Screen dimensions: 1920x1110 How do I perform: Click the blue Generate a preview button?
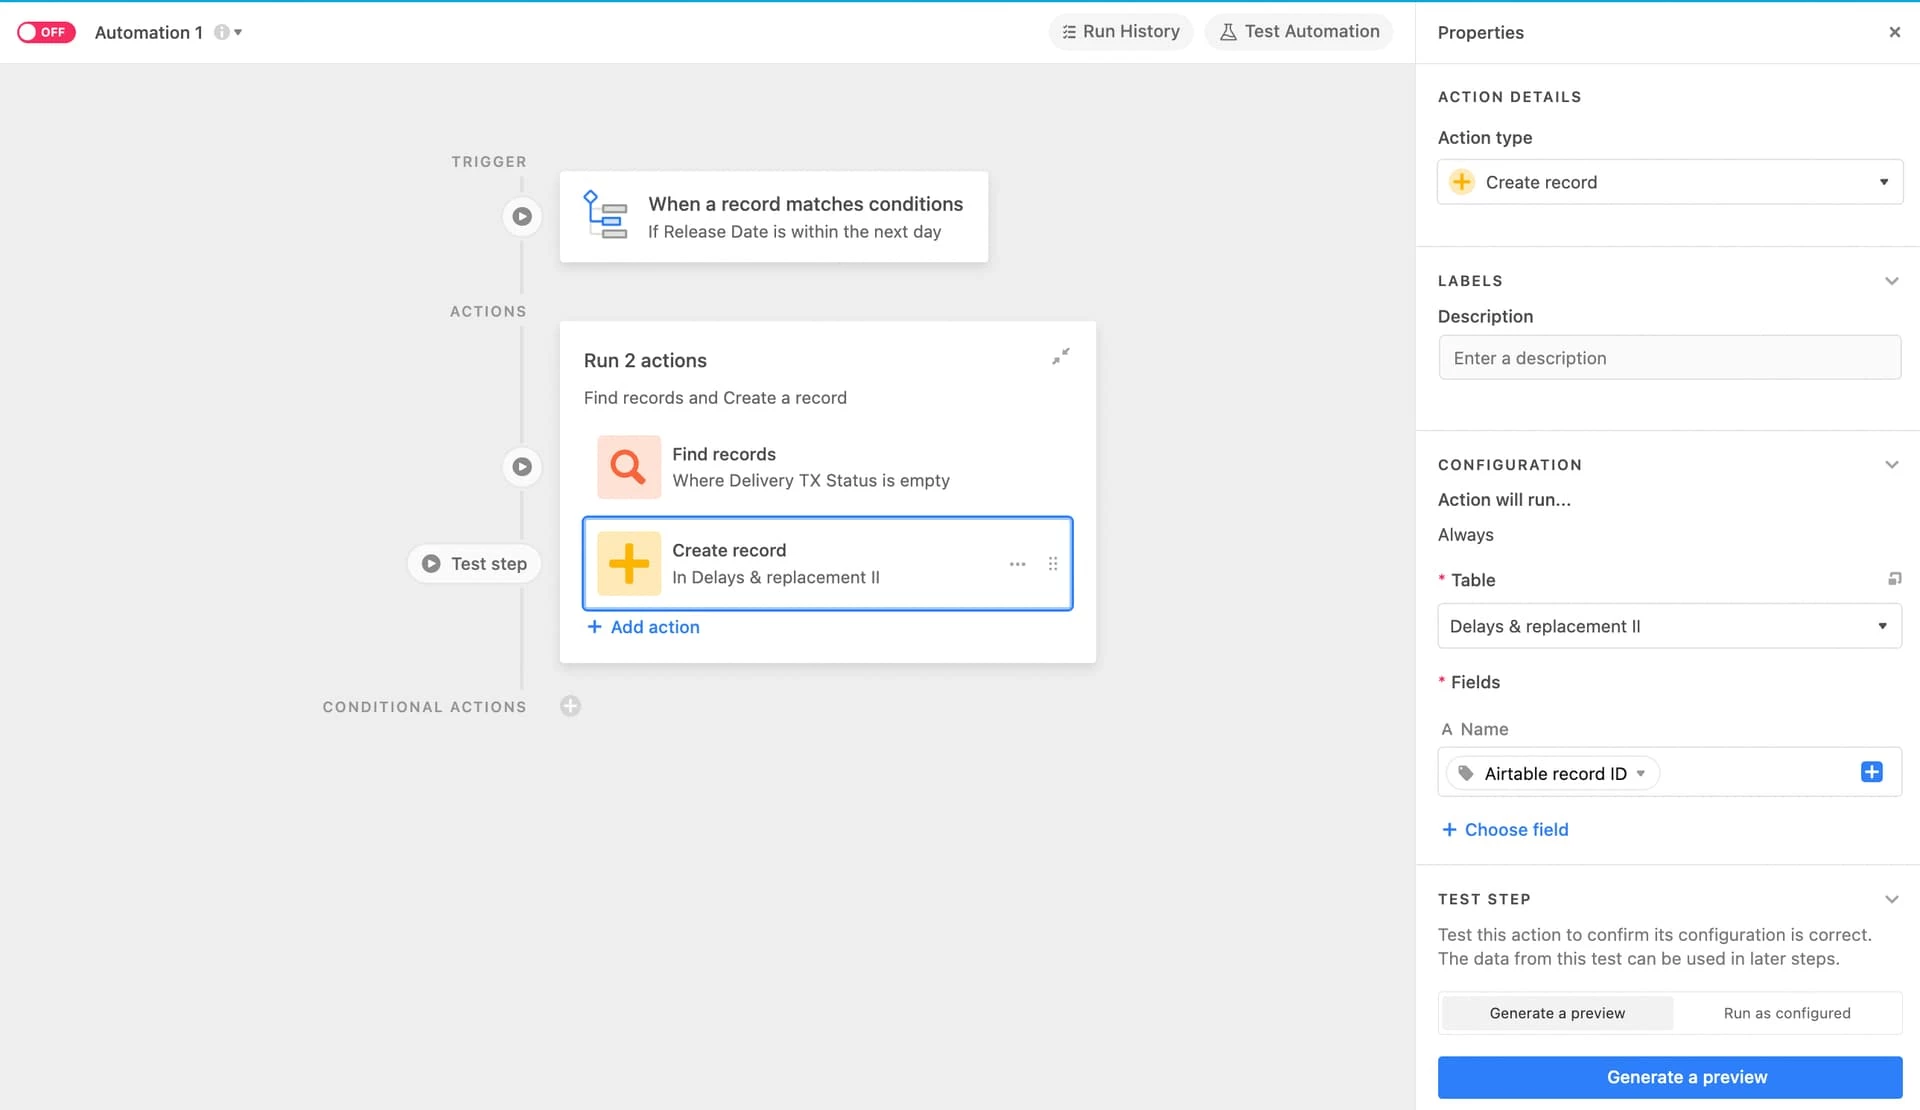[1669, 1077]
